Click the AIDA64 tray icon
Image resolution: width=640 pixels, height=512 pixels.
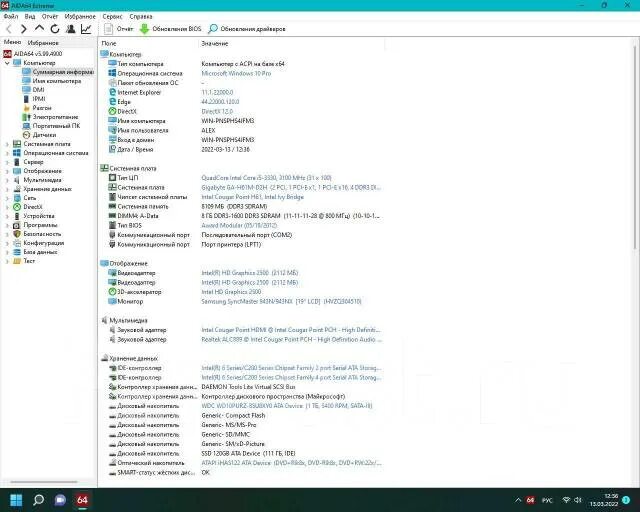[530, 500]
